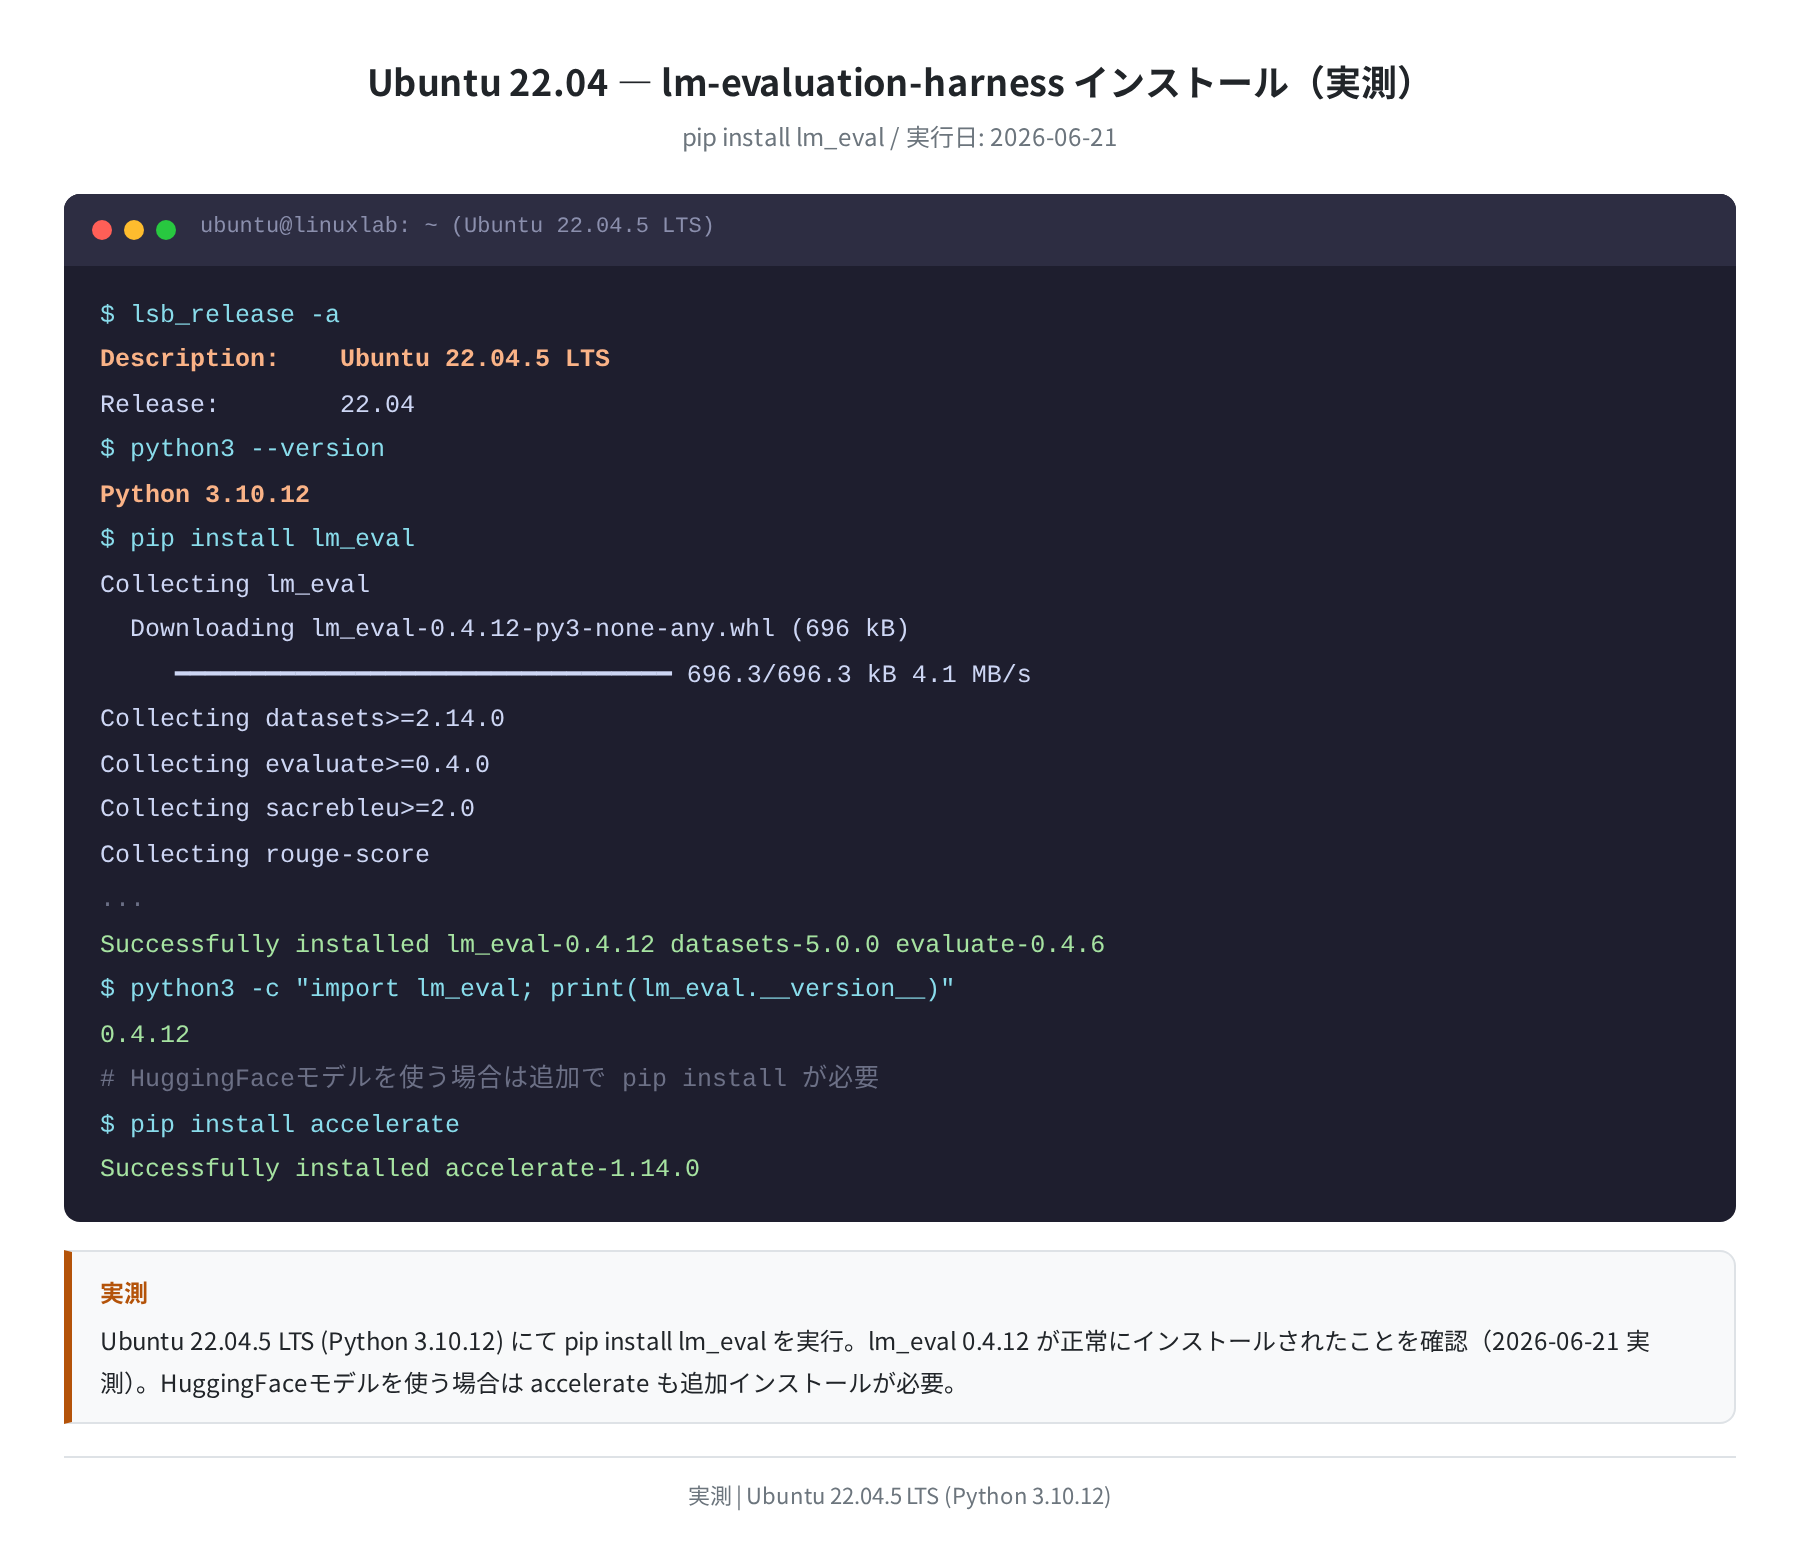Click the 'Collecting rouge-score' line
This screenshot has width=1800, height=1552.
coord(265,854)
